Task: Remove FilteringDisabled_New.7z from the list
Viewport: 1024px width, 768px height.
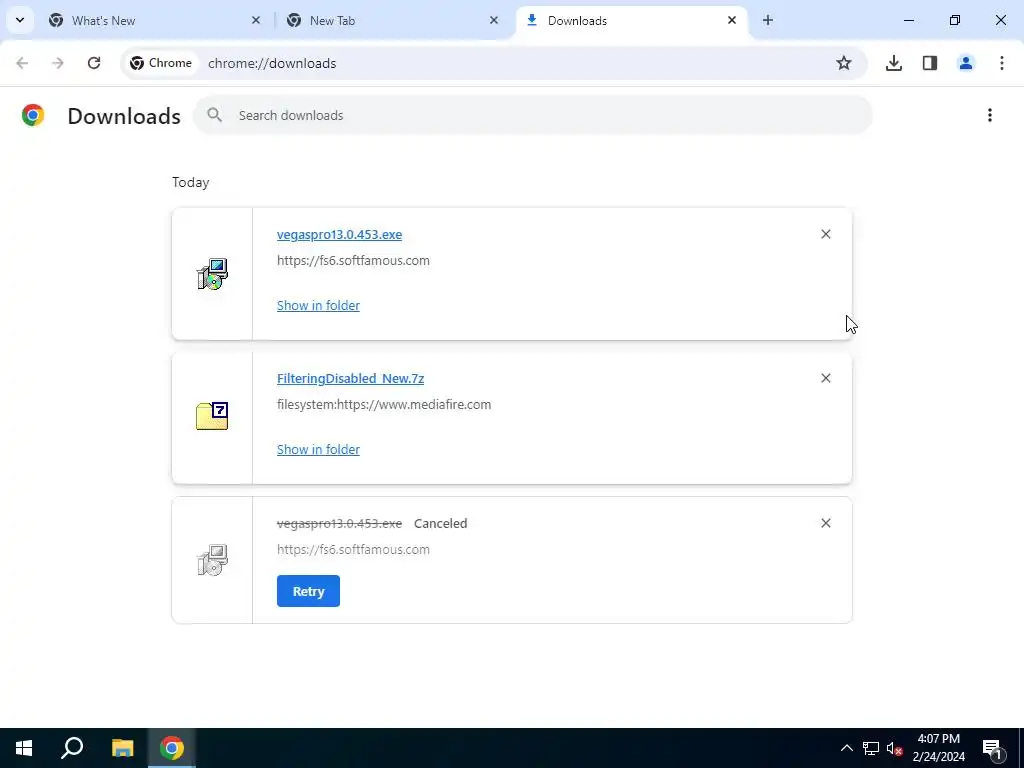Action: (825, 378)
